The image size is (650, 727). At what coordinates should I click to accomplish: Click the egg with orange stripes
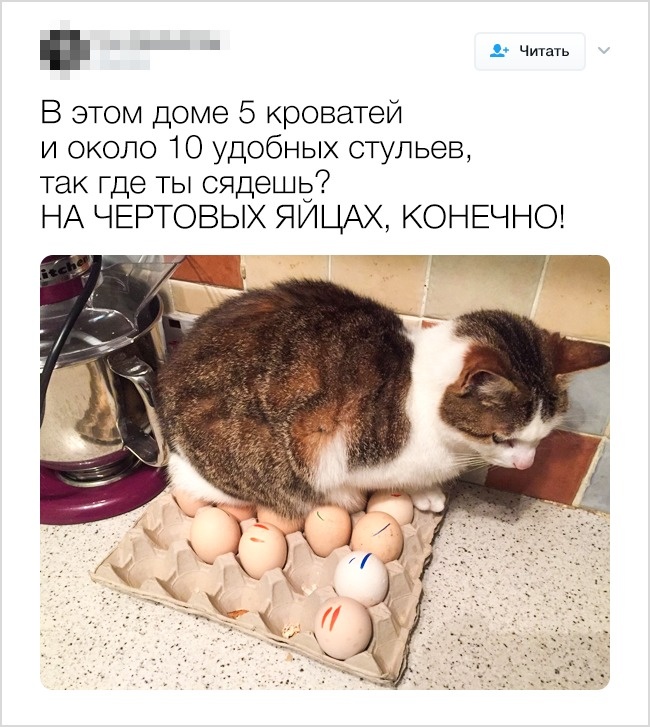pyautogui.click(x=343, y=627)
